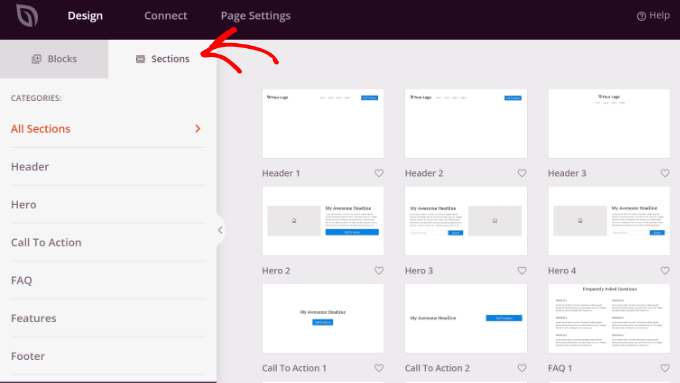Viewport: 680px width, 383px height.
Task: Choose the Call To Action 1 thumbnail
Action: [323, 318]
